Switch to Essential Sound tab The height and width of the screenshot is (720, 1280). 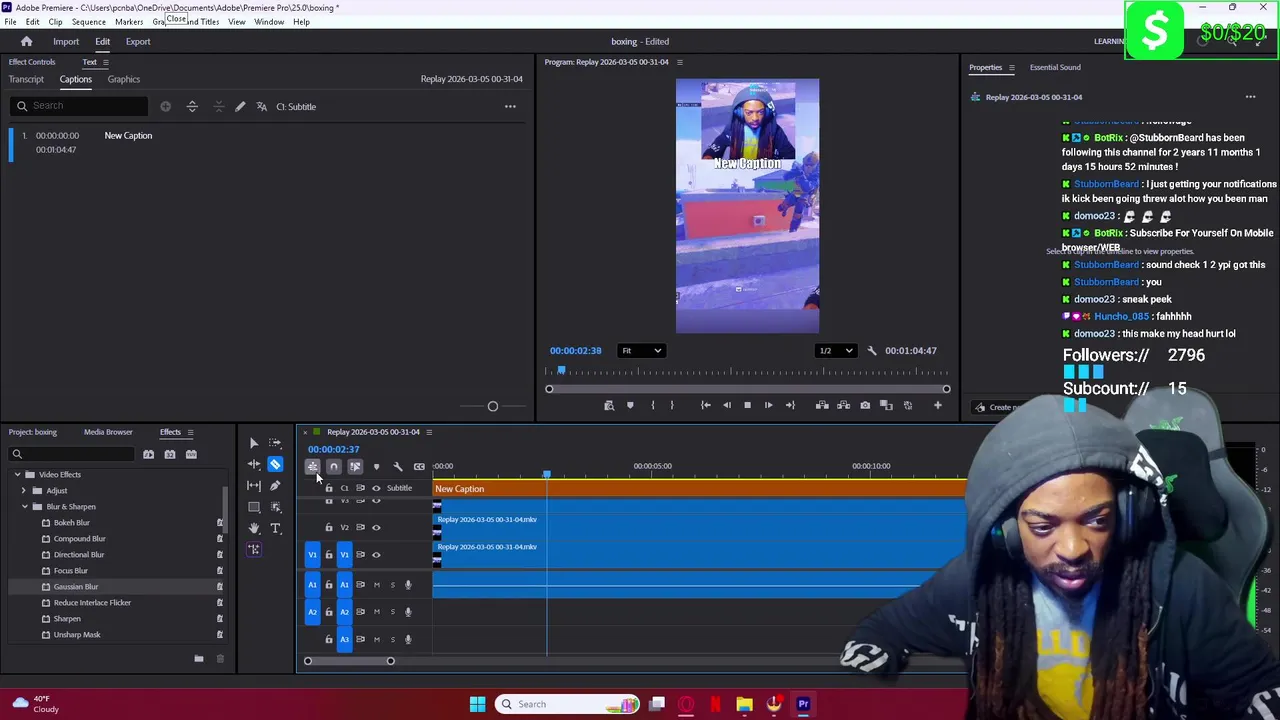click(x=1055, y=67)
